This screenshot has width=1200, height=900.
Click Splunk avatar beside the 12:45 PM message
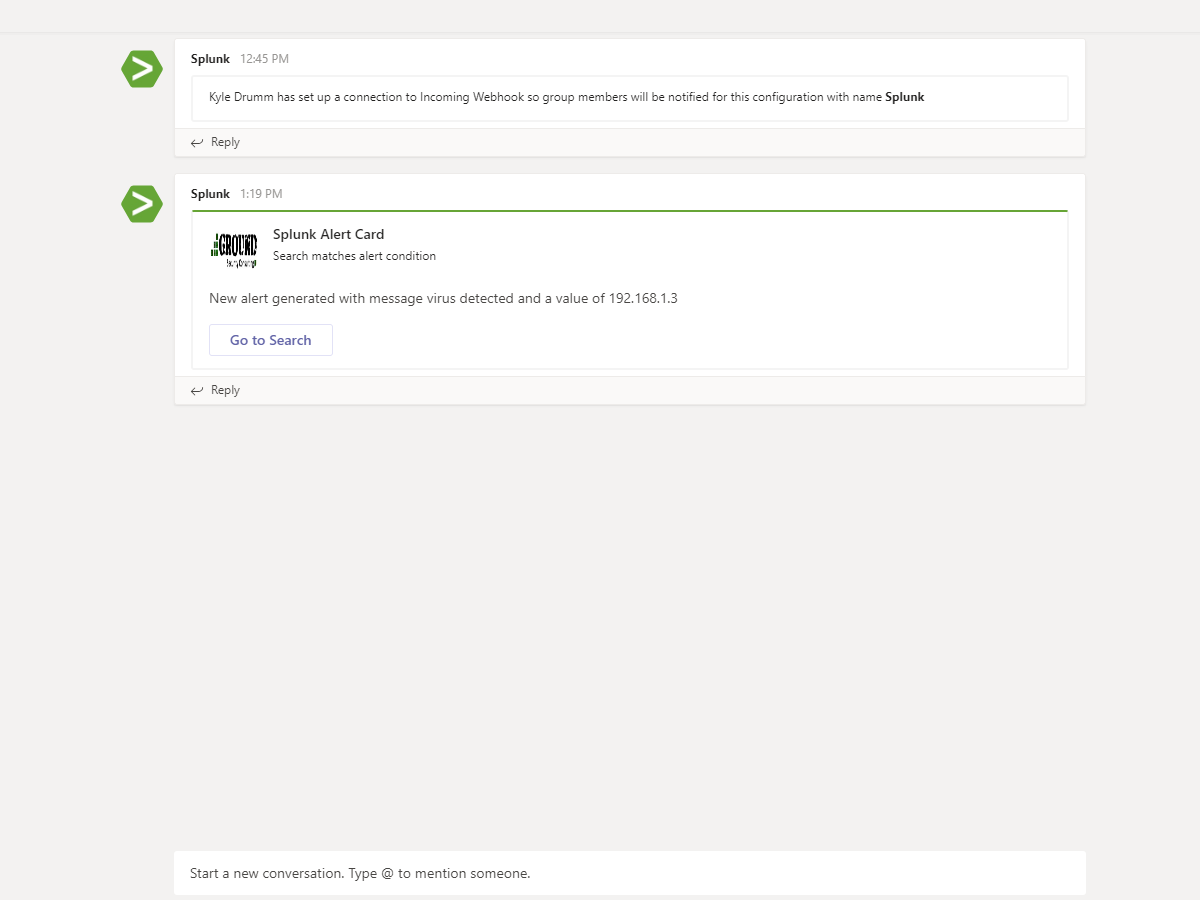pos(142,69)
